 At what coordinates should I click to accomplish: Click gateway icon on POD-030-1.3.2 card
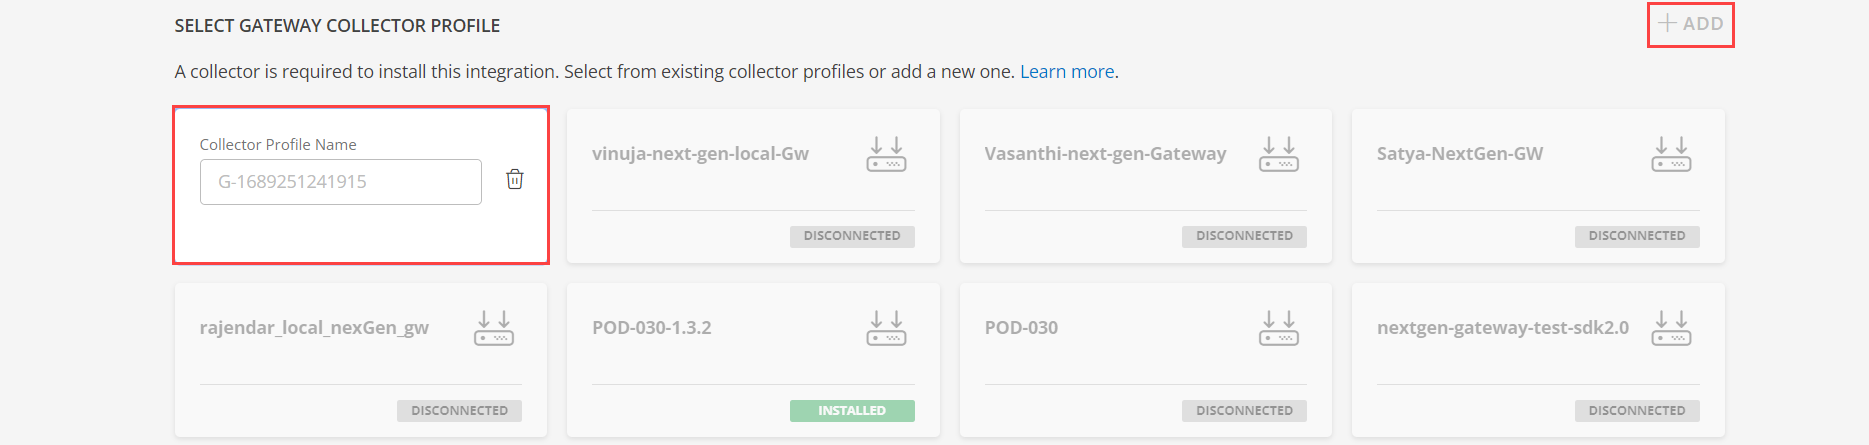886,328
